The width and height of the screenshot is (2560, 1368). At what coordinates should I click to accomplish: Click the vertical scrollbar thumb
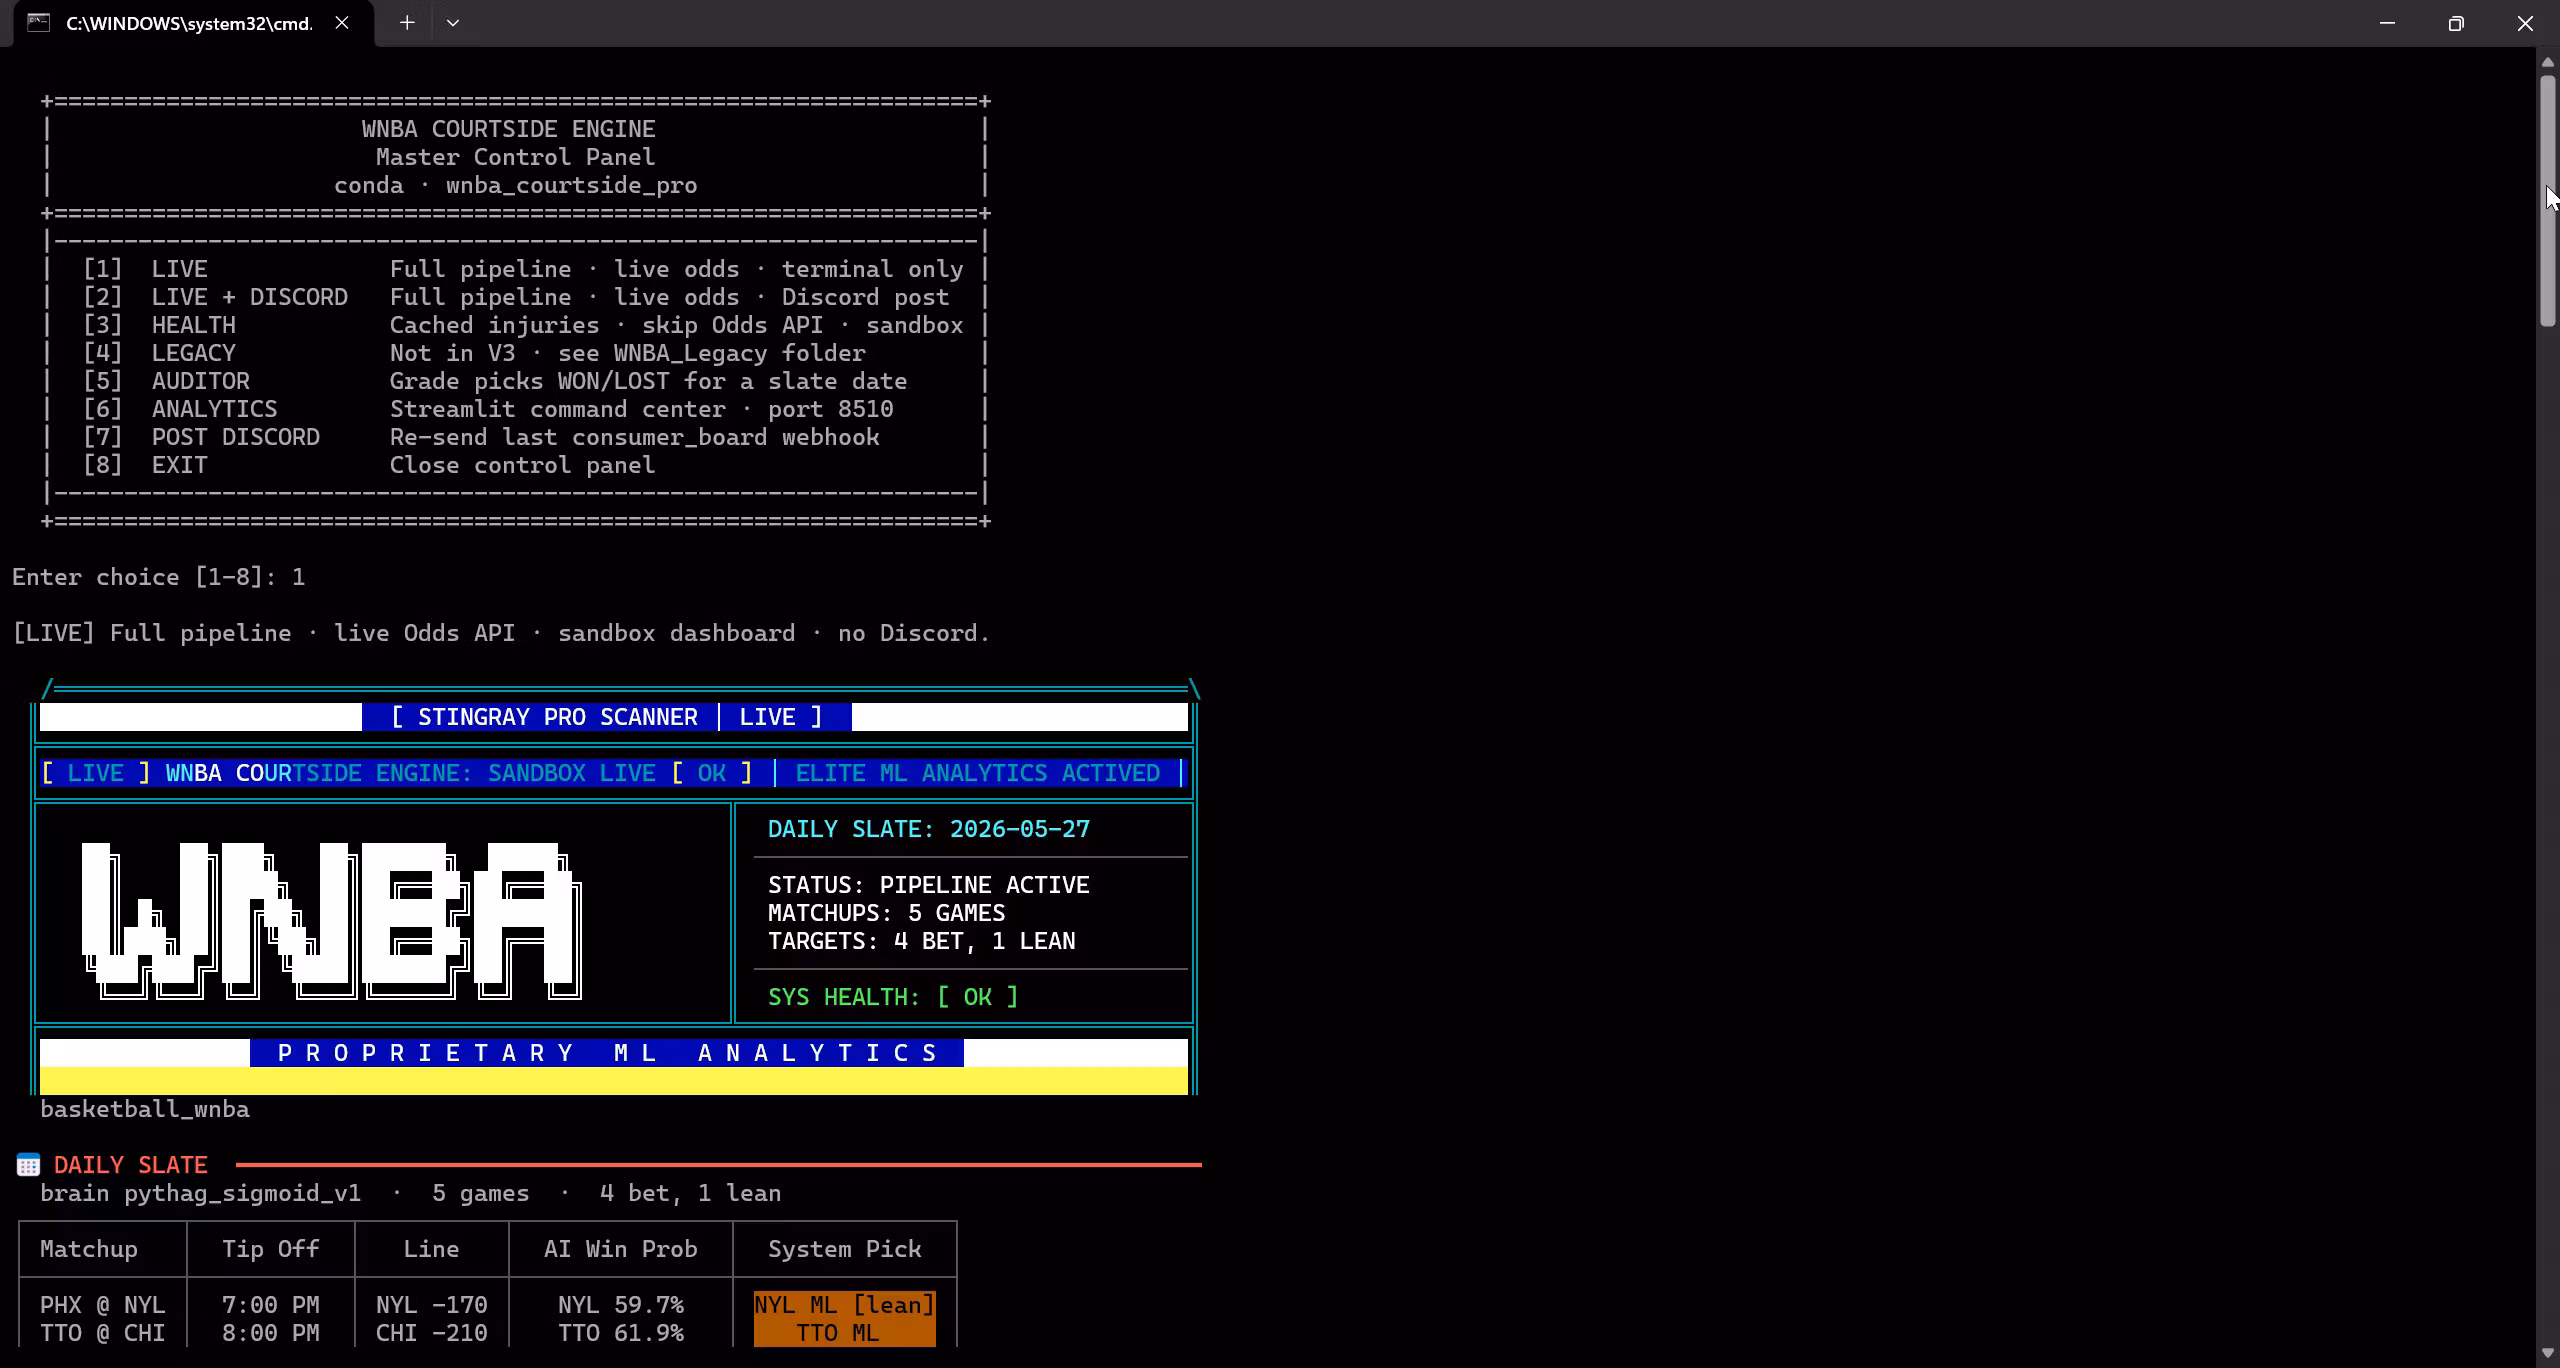pos(2548,200)
